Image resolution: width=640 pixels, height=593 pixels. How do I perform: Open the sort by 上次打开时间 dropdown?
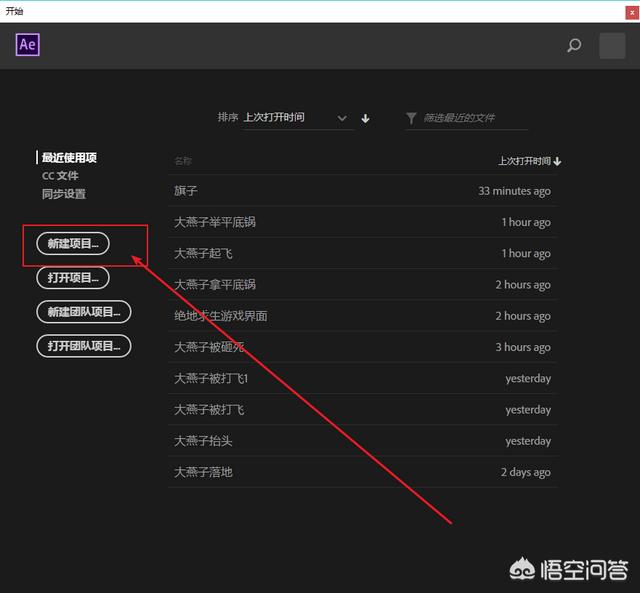[298, 117]
